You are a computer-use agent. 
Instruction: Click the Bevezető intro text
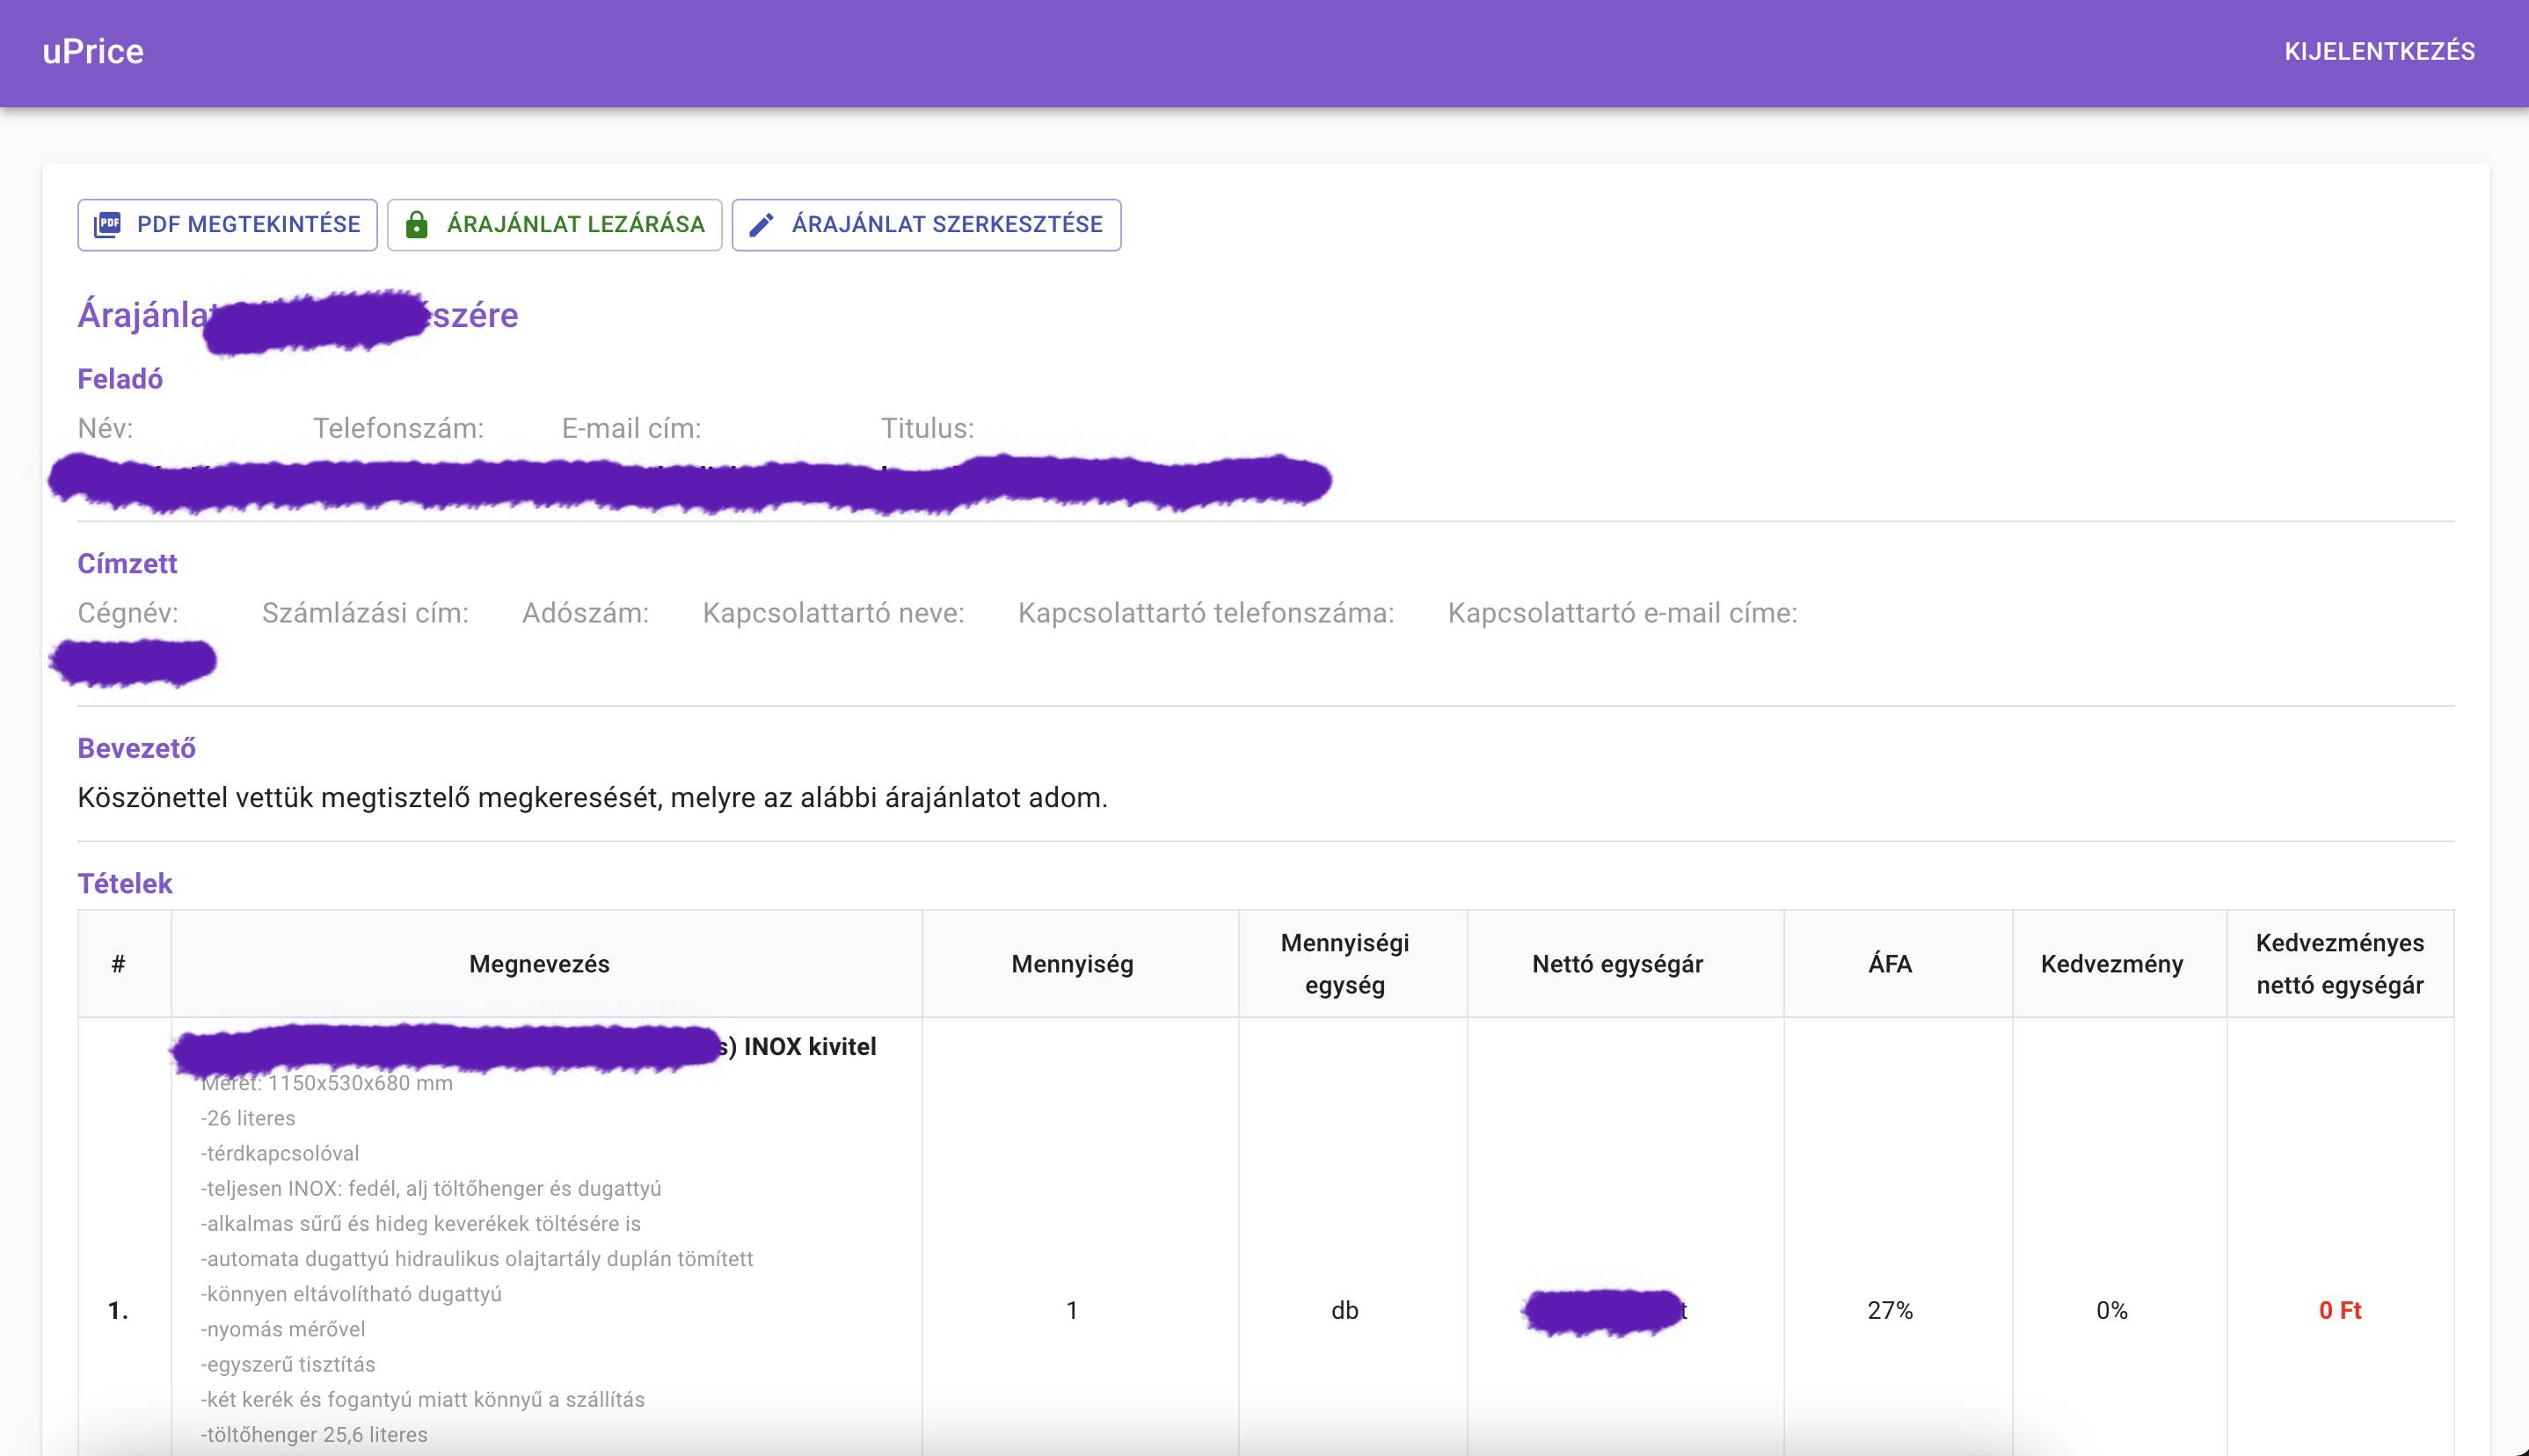(592, 798)
